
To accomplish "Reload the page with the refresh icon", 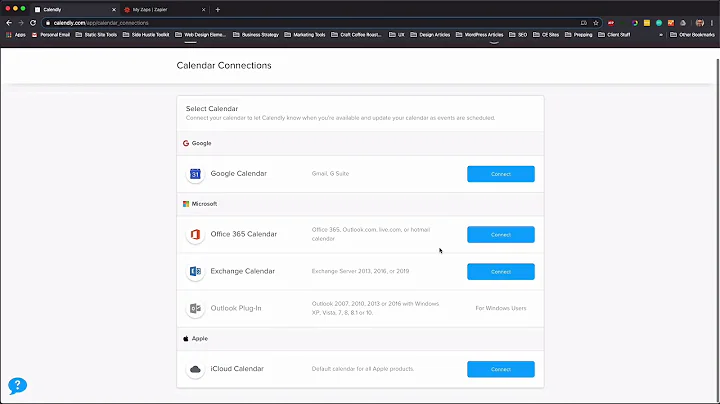I will (33, 22).
